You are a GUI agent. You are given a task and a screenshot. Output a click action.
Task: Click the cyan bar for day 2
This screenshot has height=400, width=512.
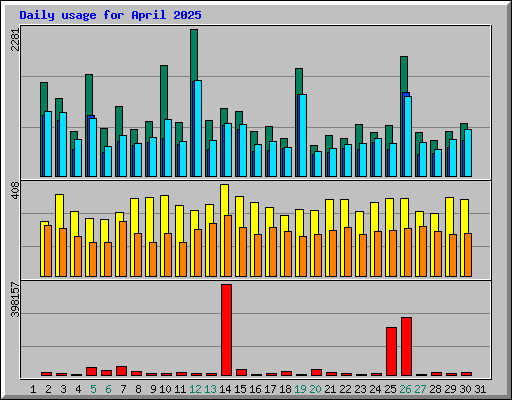pos(48,144)
